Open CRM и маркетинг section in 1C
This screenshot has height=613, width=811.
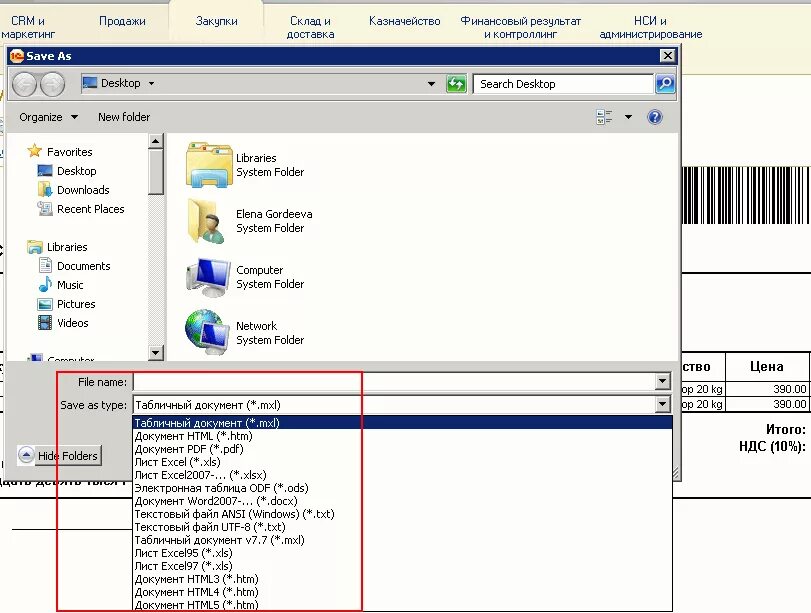point(28,27)
